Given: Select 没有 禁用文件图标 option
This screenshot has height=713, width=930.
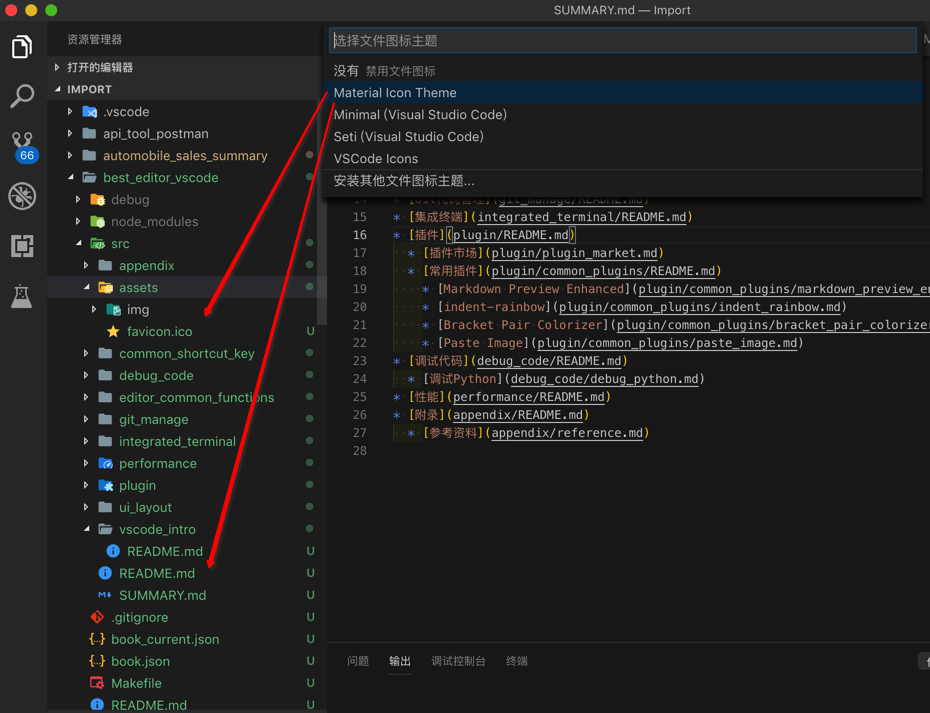Looking at the screenshot, I should pyautogui.click(x=623, y=71).
